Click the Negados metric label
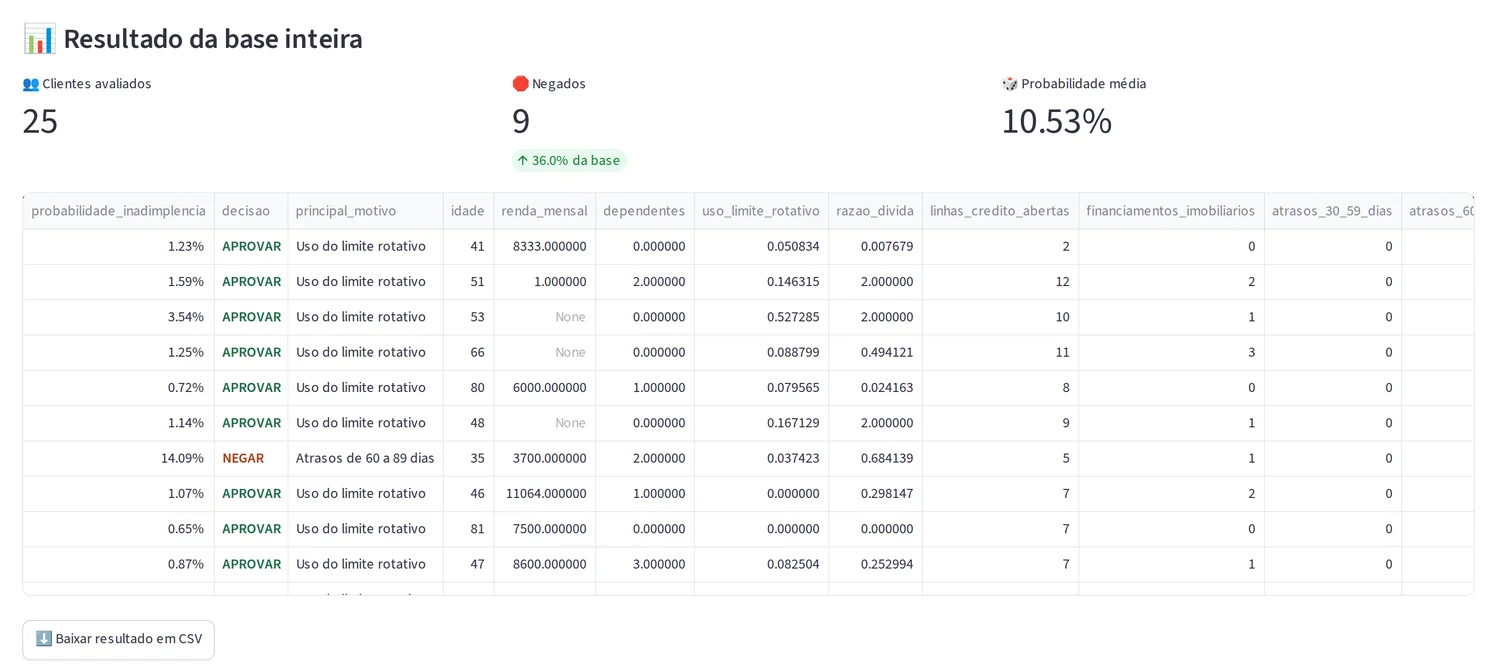Image resolution: width=1500 pixels, height=671 pixels. pos(549,84)
